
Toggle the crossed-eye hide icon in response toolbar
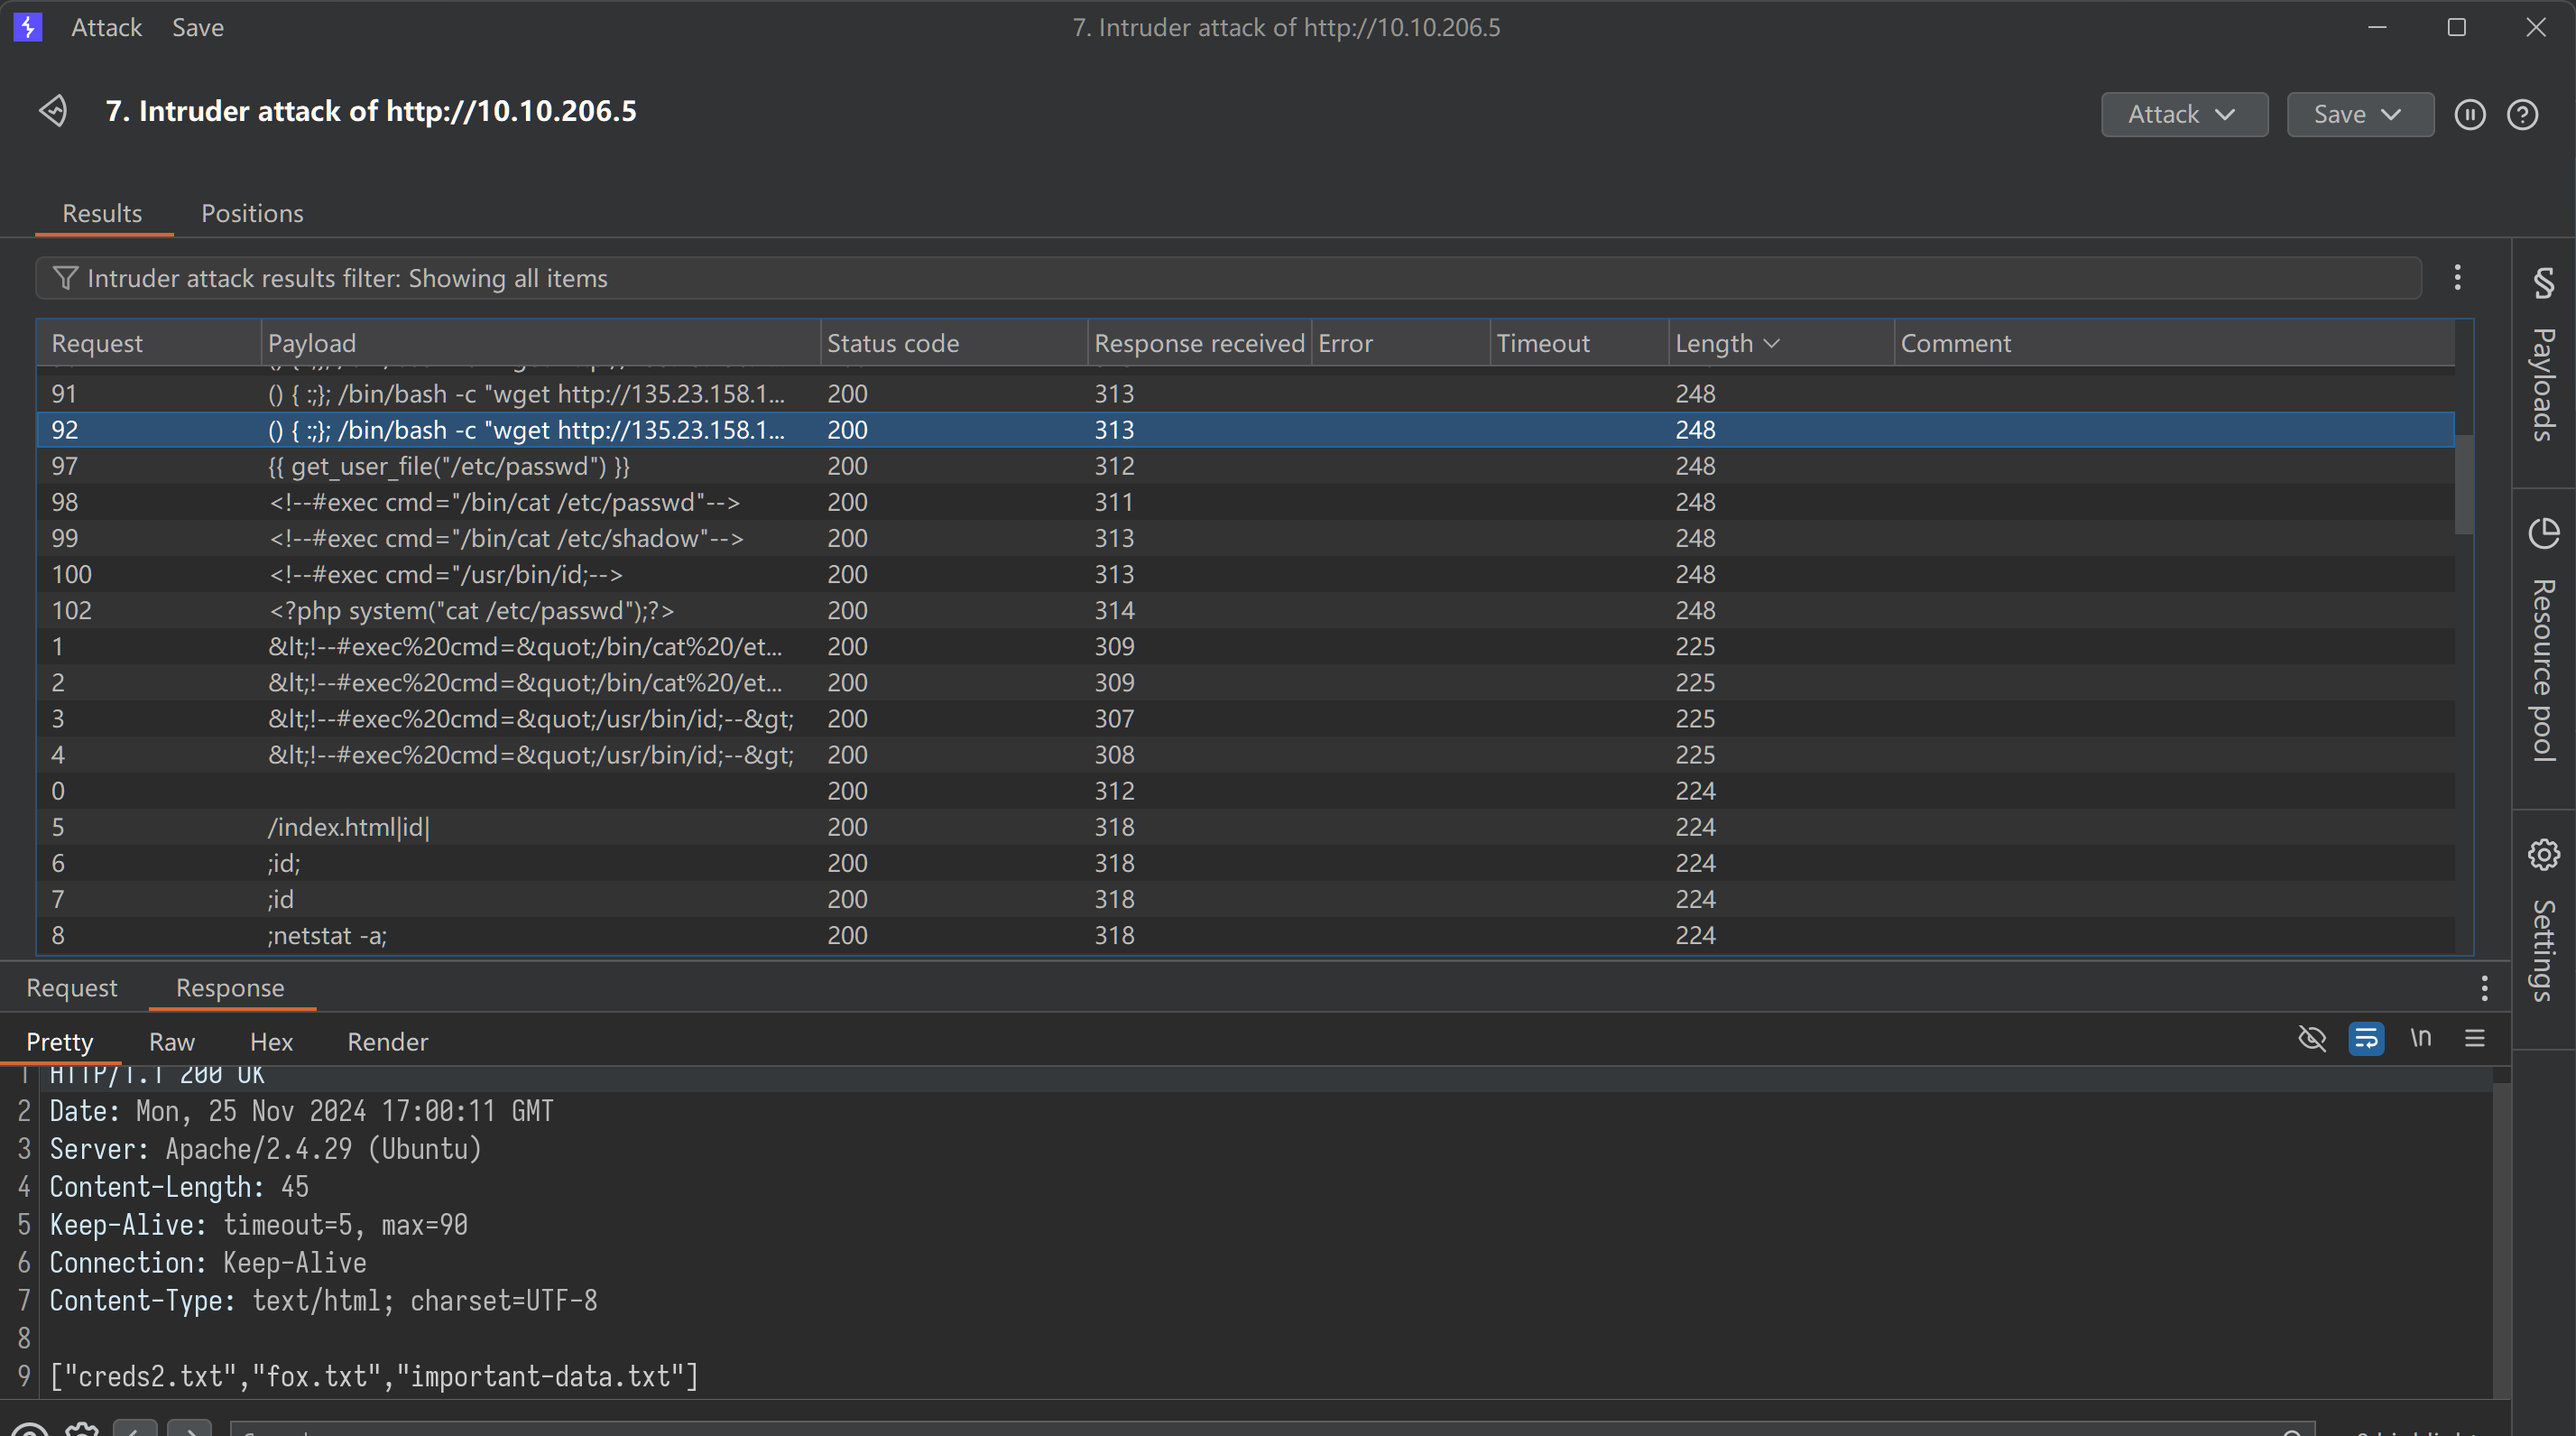(x=2311, y=1039)
